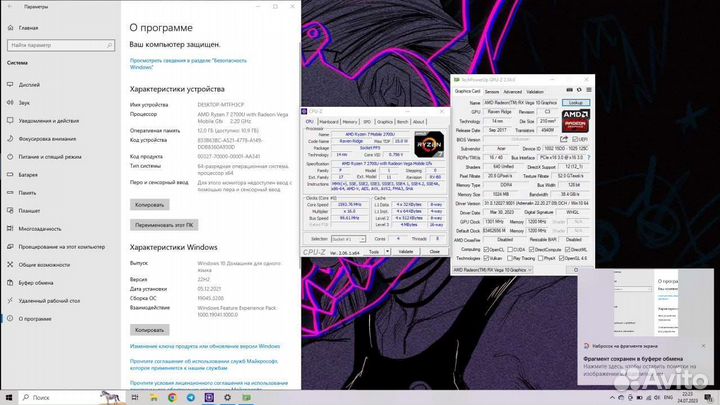Click Tools button in CPU-Z
720x405 pixels.
(x=374, y=252)
